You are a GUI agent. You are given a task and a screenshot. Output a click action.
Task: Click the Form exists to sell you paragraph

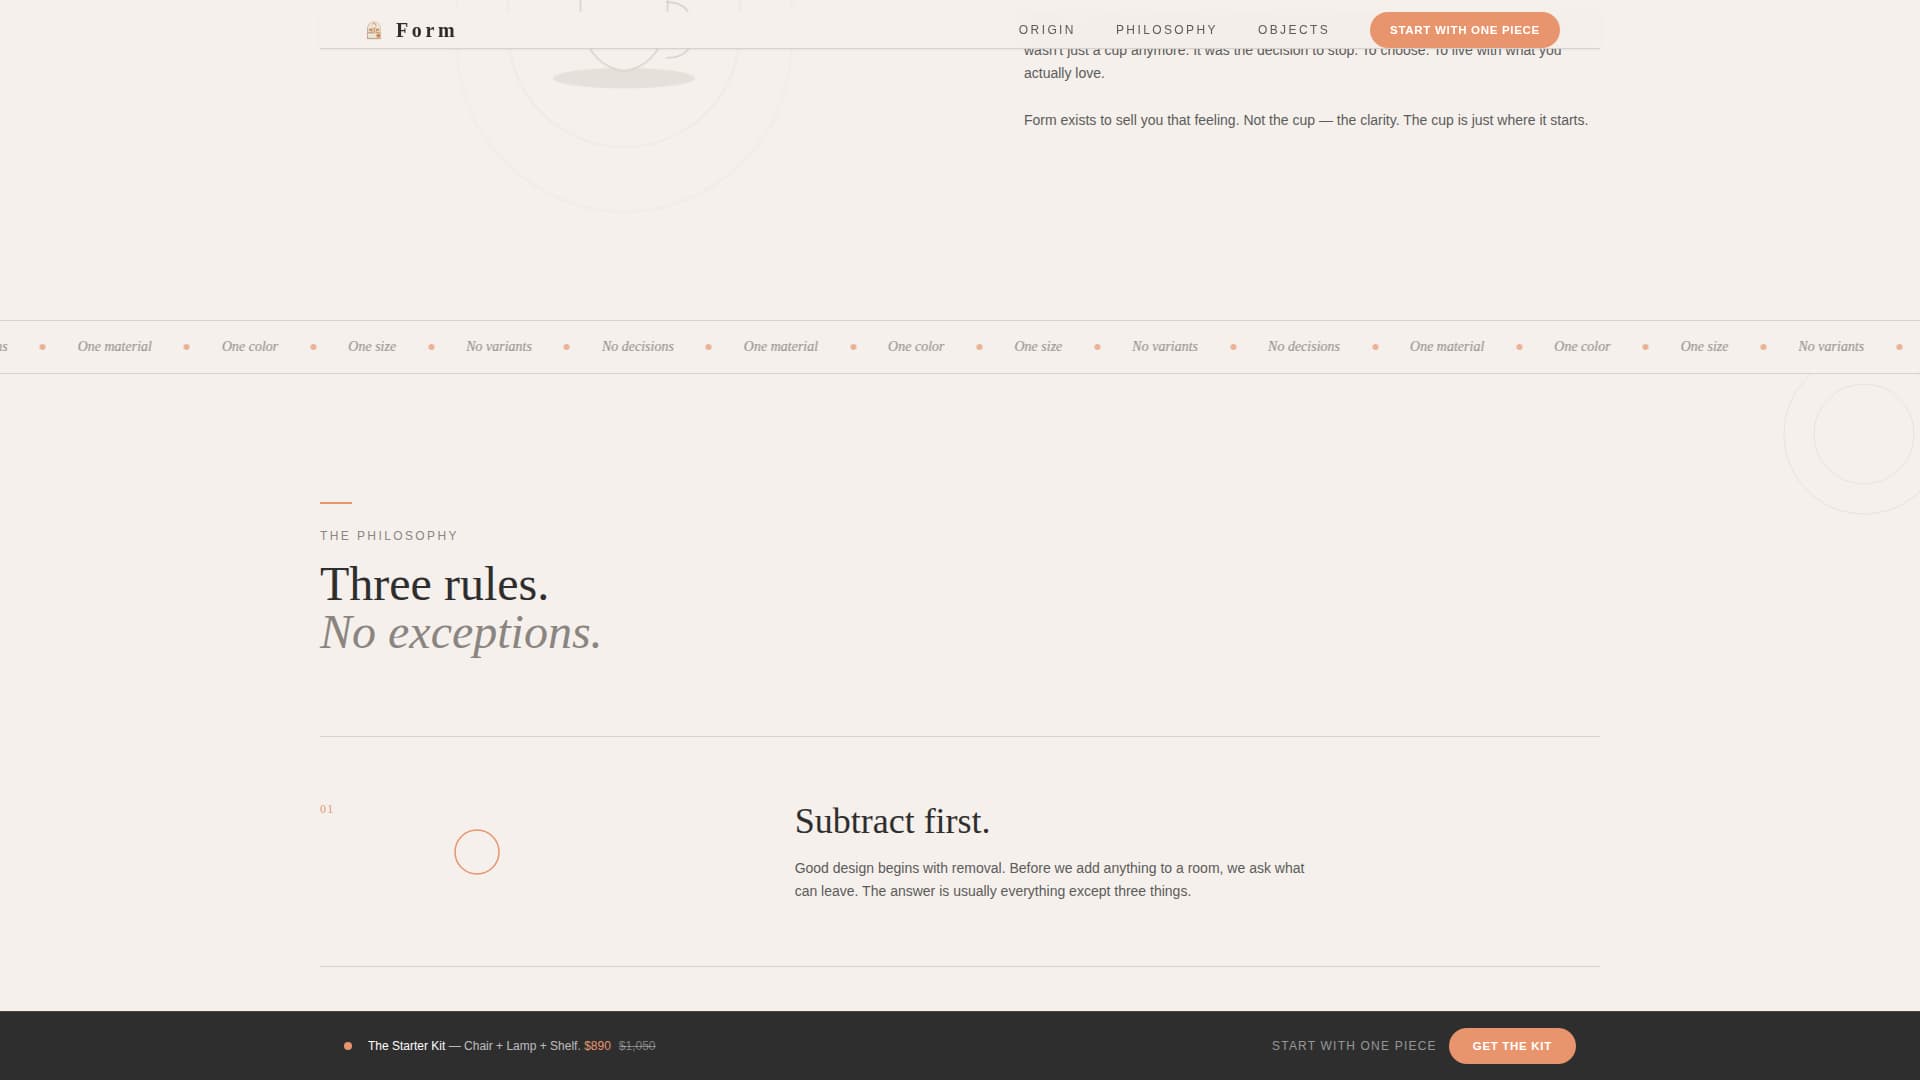(1305, 120)
